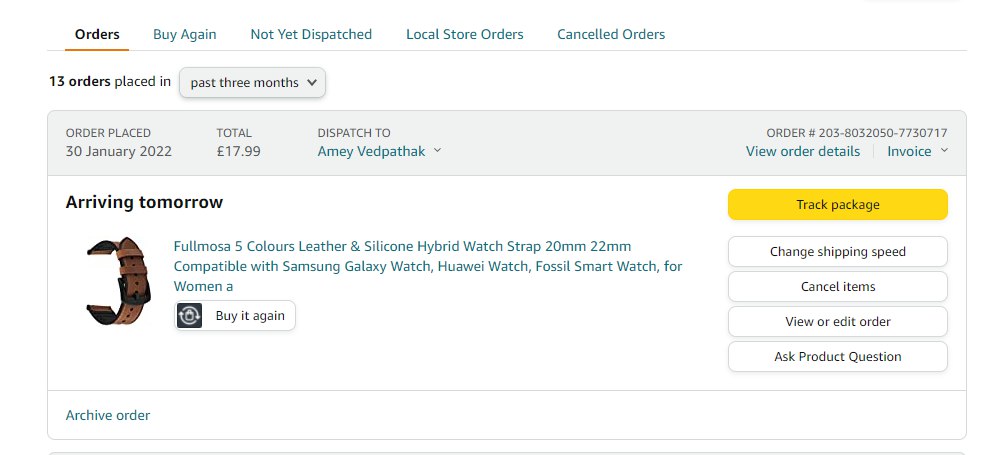Expand the chevron beside Amey Vedpathak
Image resolution: width=986 pixels, height=455 pixels.
pyautogui.click(x=437, y=151)
